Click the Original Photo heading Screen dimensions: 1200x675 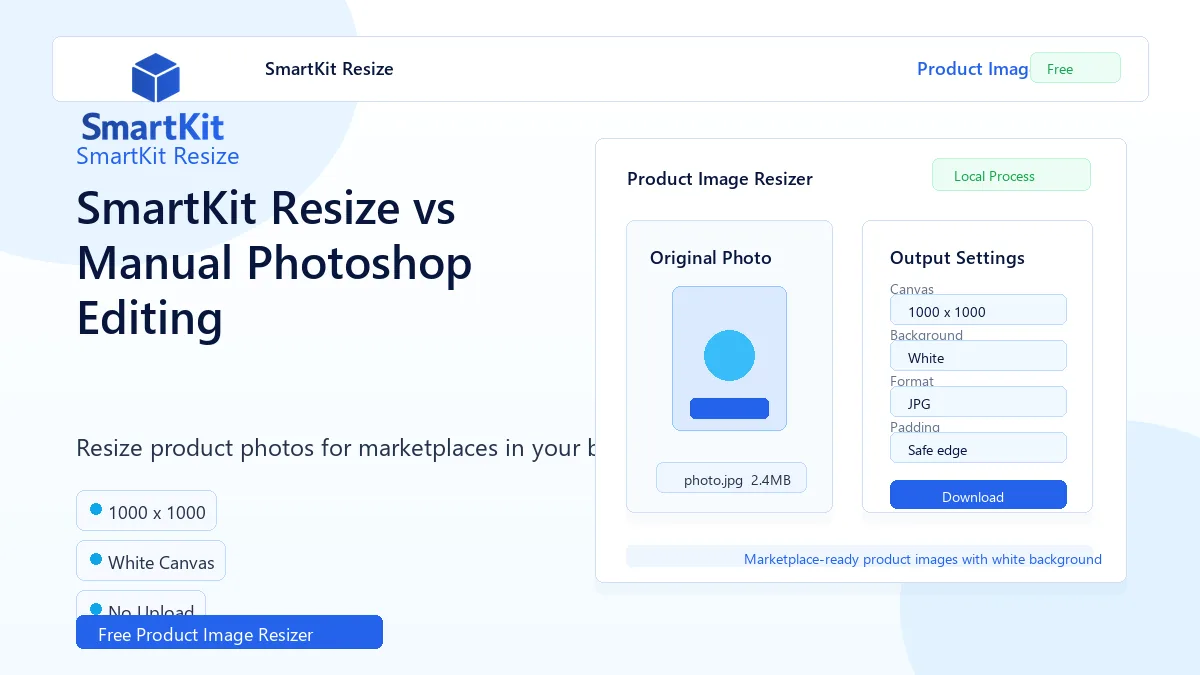[711, 258]
